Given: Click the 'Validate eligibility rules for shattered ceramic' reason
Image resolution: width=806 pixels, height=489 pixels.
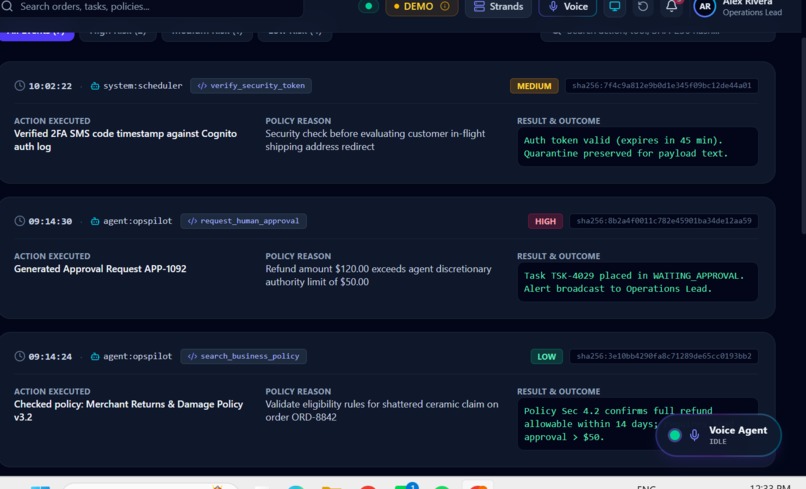Looking at the screenshot, I should pos(382,410).
